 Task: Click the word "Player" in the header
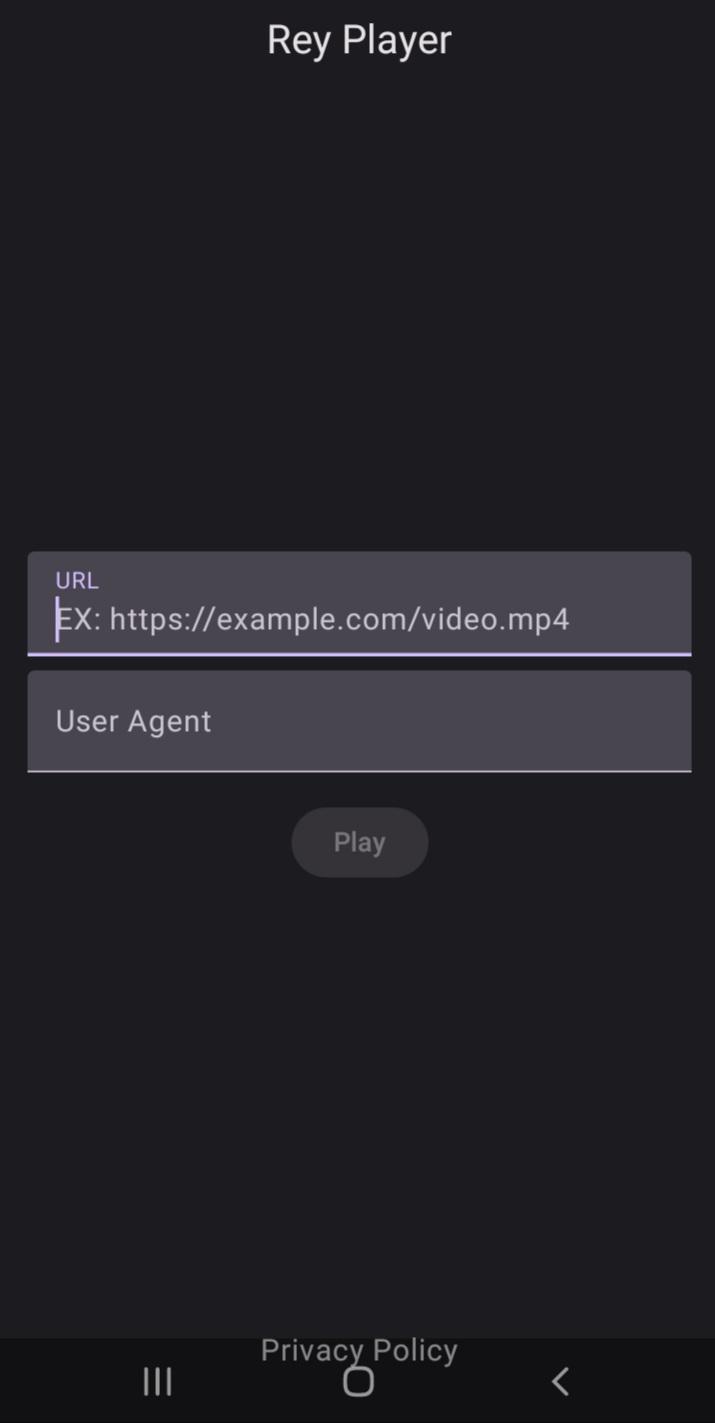pos(397,40)
